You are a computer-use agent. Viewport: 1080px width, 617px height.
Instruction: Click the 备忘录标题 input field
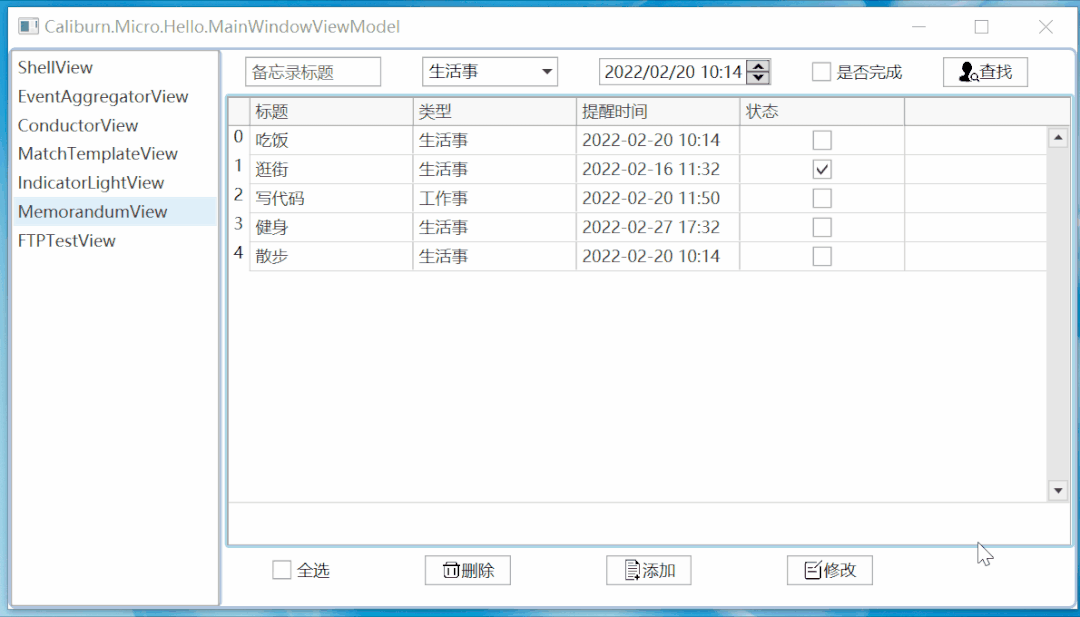tap(313, 72)
